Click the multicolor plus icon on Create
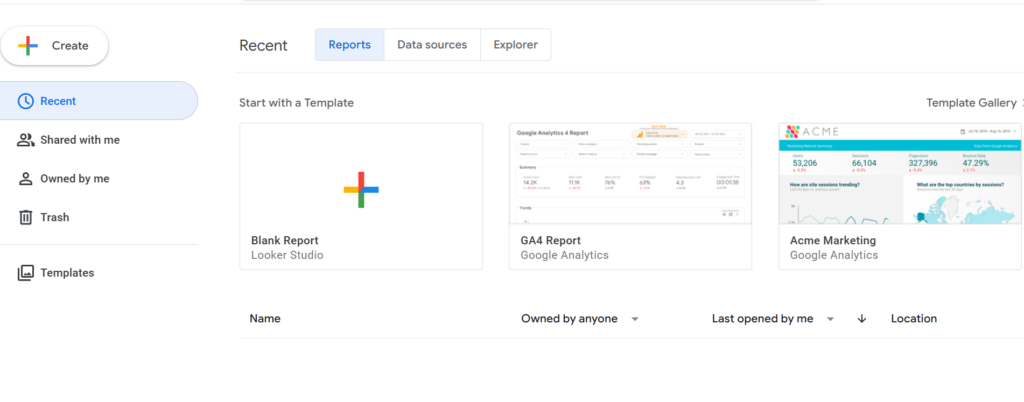 [28, 46]
